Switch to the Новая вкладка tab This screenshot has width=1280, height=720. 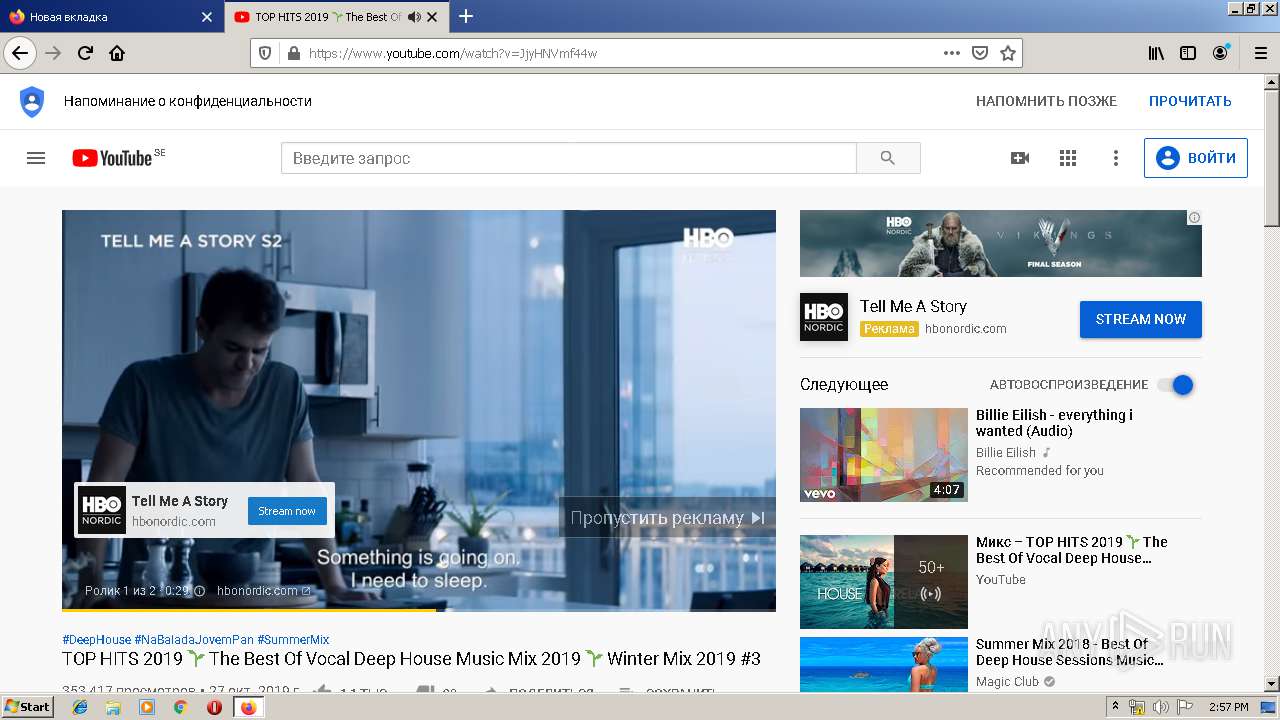[111, 17]
